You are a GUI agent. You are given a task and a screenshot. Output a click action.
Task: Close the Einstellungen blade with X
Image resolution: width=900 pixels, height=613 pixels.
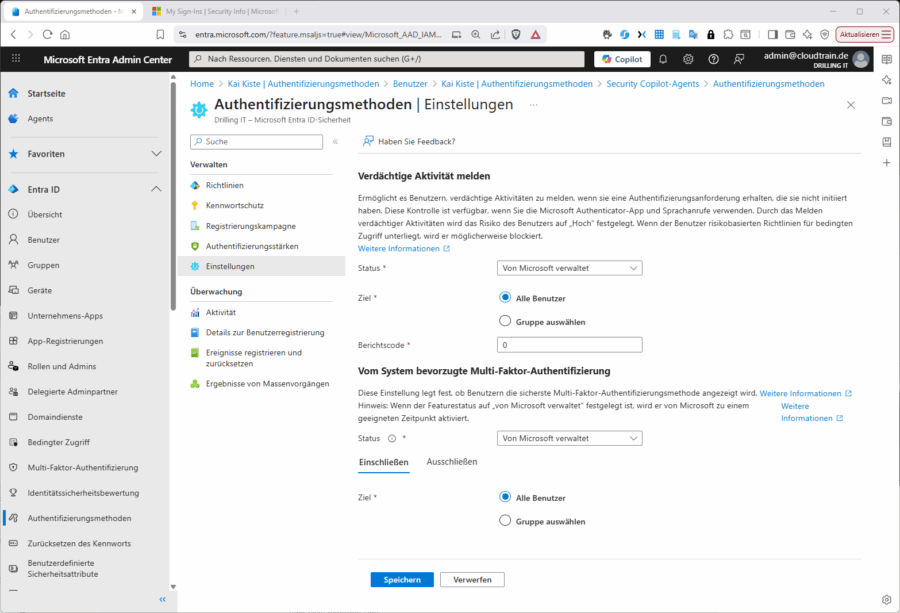(x=851, y=105)
